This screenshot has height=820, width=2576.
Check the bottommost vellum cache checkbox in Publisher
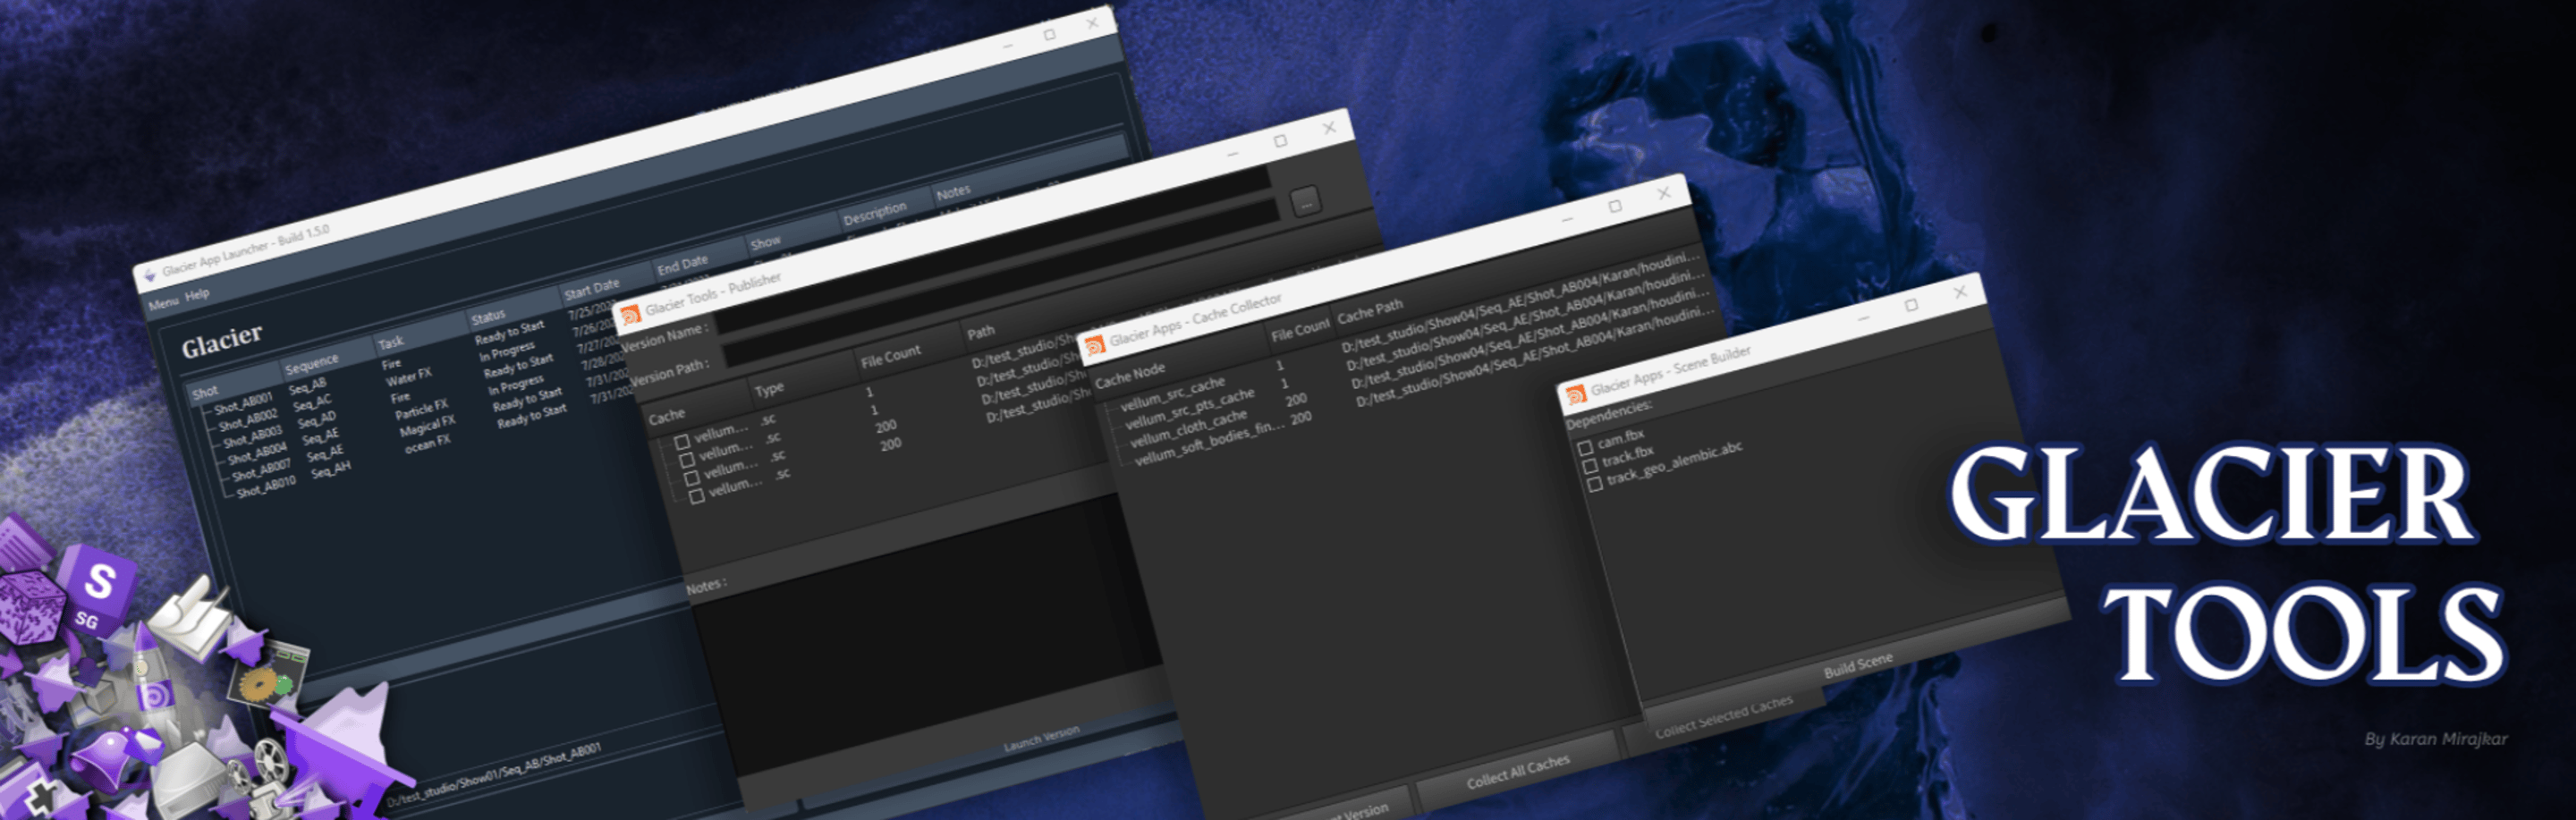coord(697,496)
